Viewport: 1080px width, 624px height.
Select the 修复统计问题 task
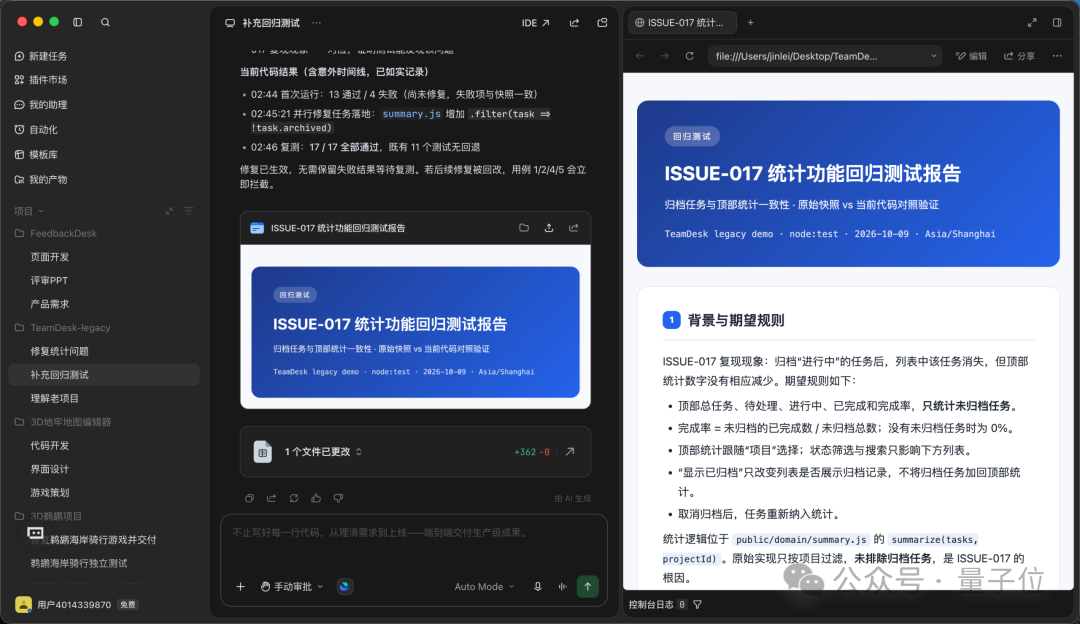click(59, 351)
